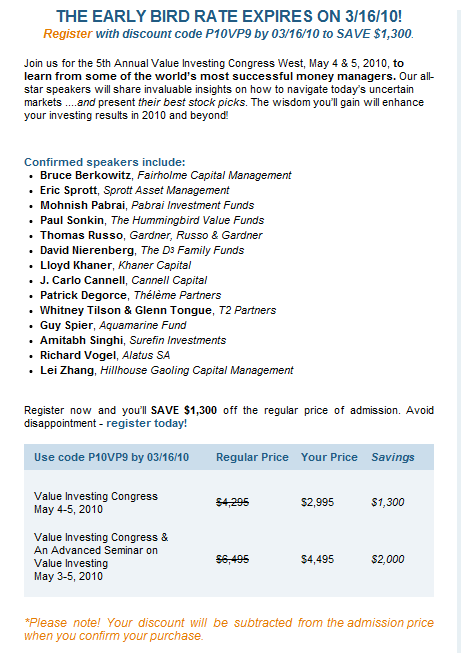
Task: Click the Savings column header
Action: click(393, 457)
